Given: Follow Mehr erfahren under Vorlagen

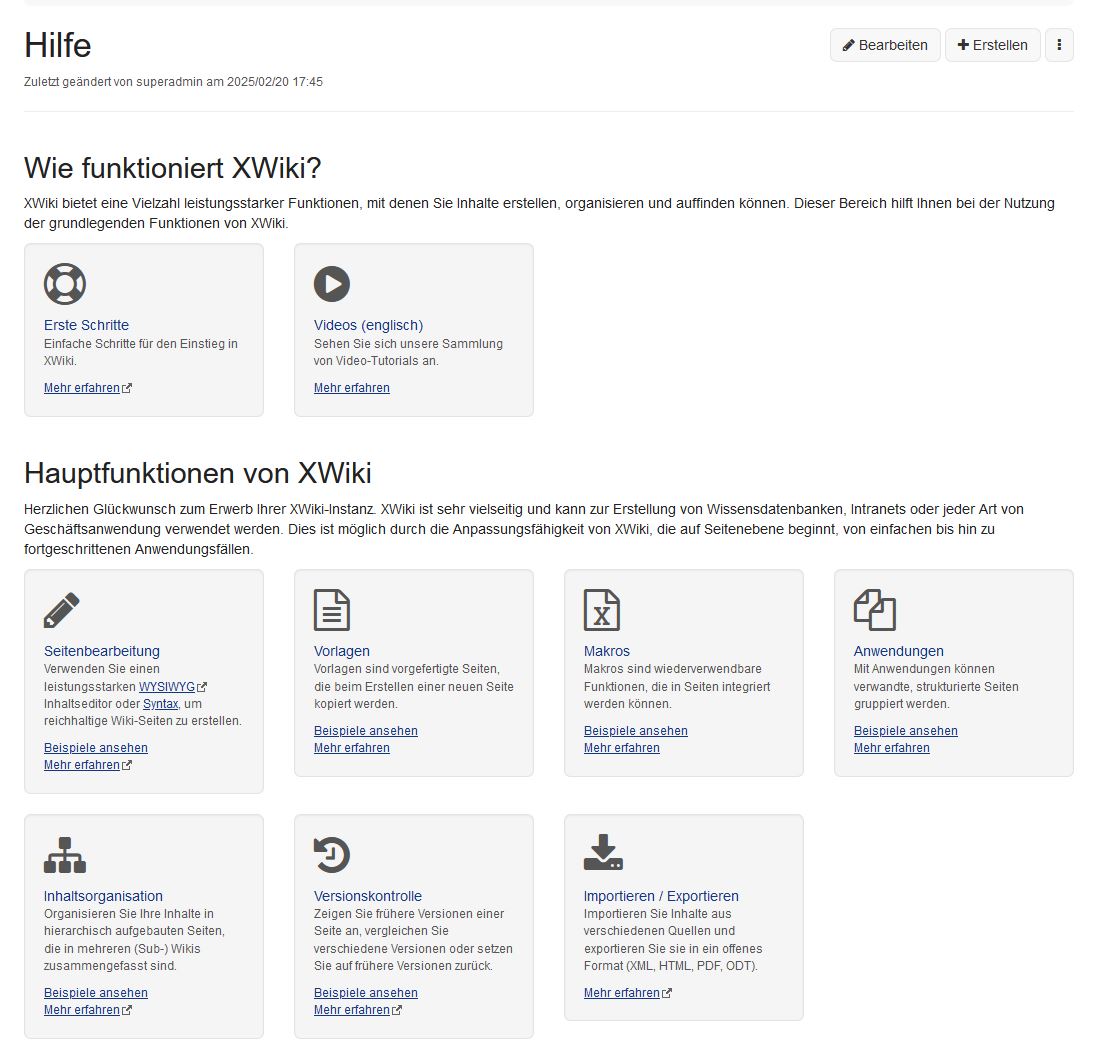Looking at the screenshot, I should point(351,748).
